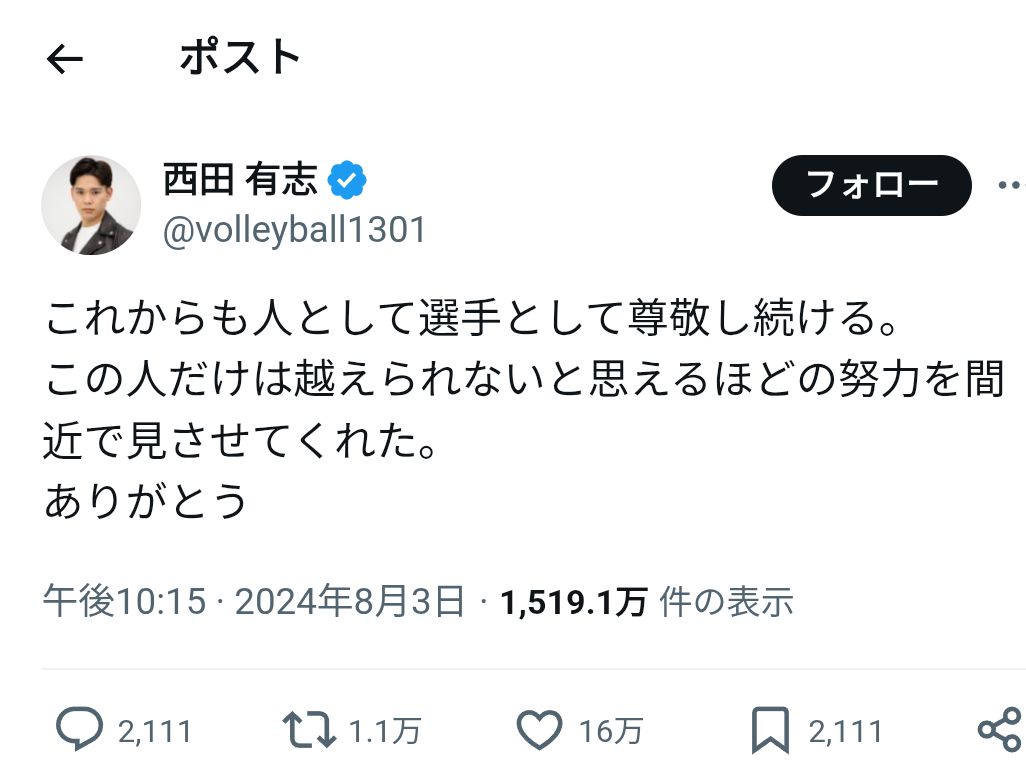Click the blue verified badge
The width and height of the screenshot is (1026, 774).
point(347,180)
